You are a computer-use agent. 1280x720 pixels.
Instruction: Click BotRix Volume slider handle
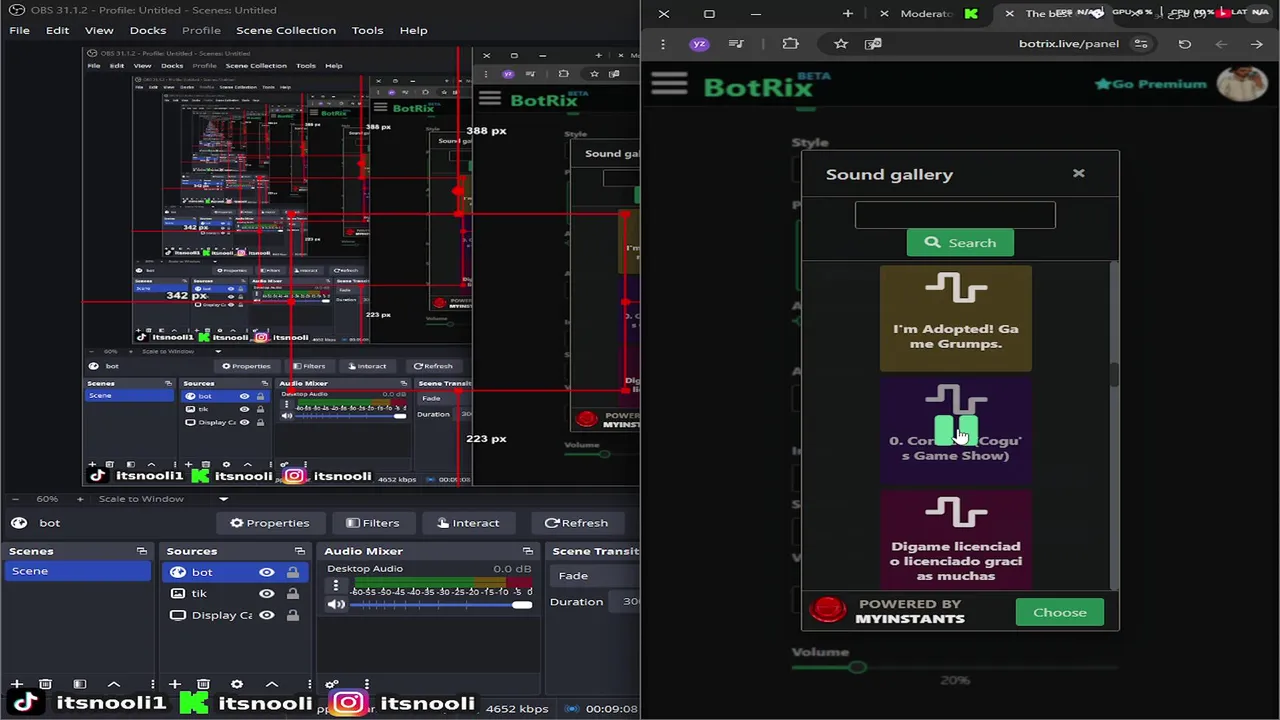tap(857, 667)
